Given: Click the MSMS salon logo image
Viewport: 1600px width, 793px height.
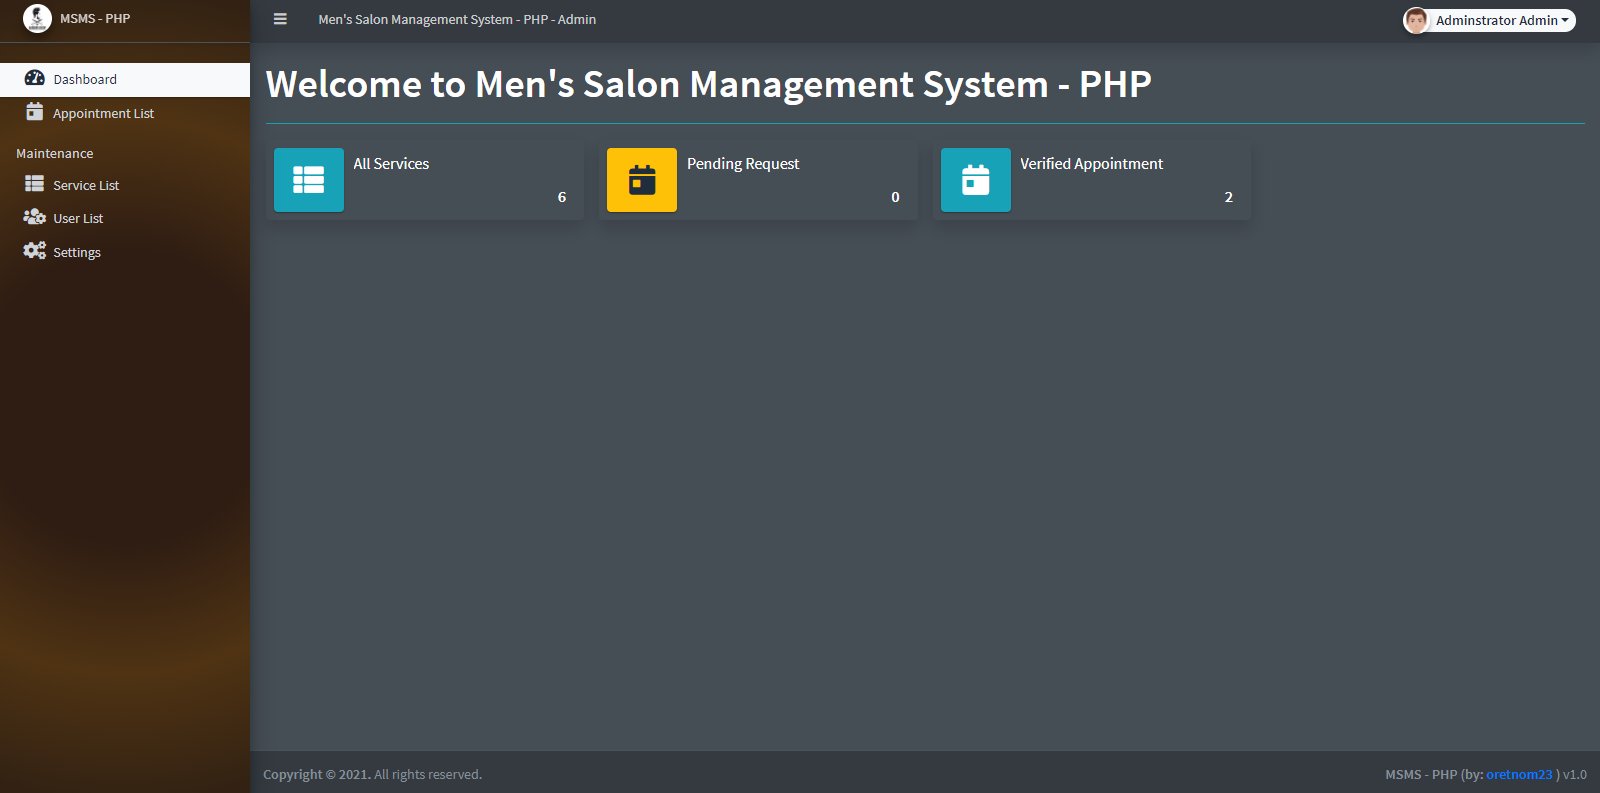Looking at the screenshot, I should pyautogui.click(x=37, y=18).
